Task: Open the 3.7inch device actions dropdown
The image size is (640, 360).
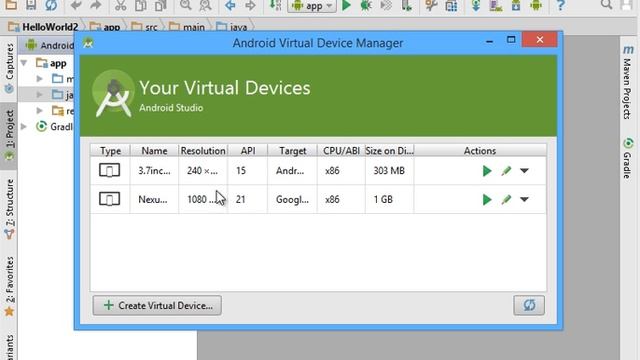Action: click(524, 171)
